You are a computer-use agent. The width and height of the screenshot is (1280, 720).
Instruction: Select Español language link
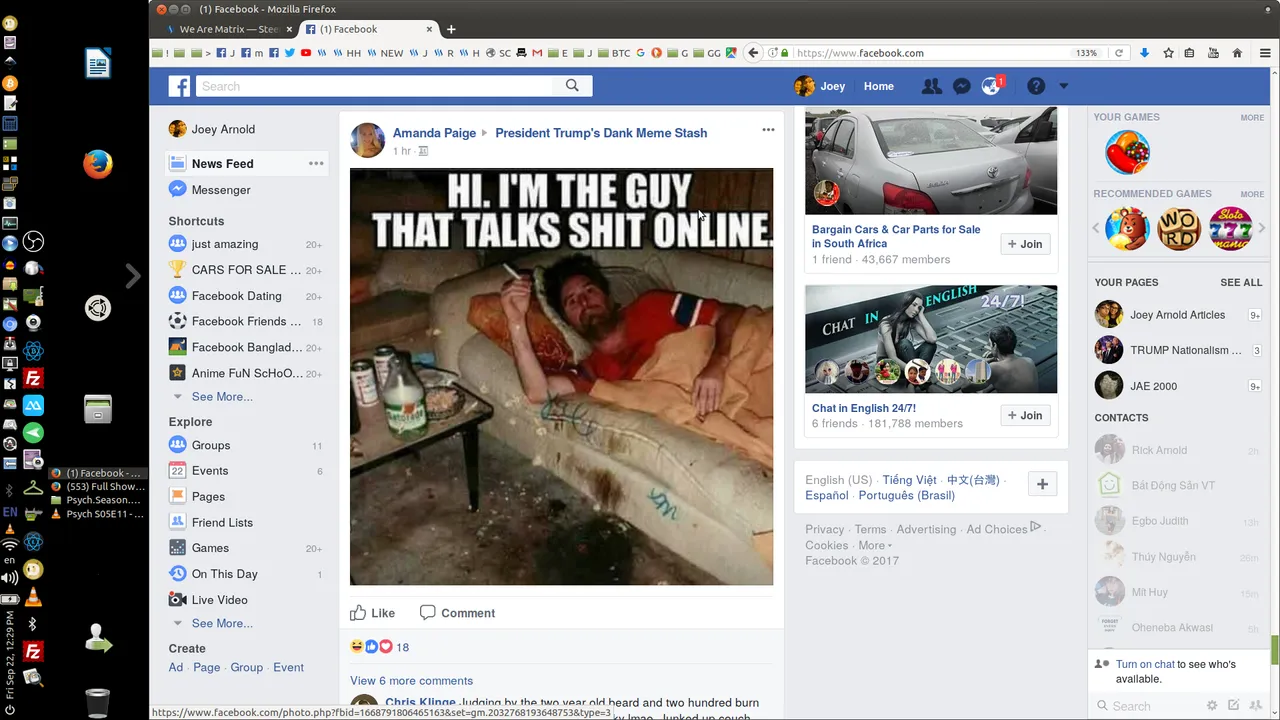click(827, 495)
